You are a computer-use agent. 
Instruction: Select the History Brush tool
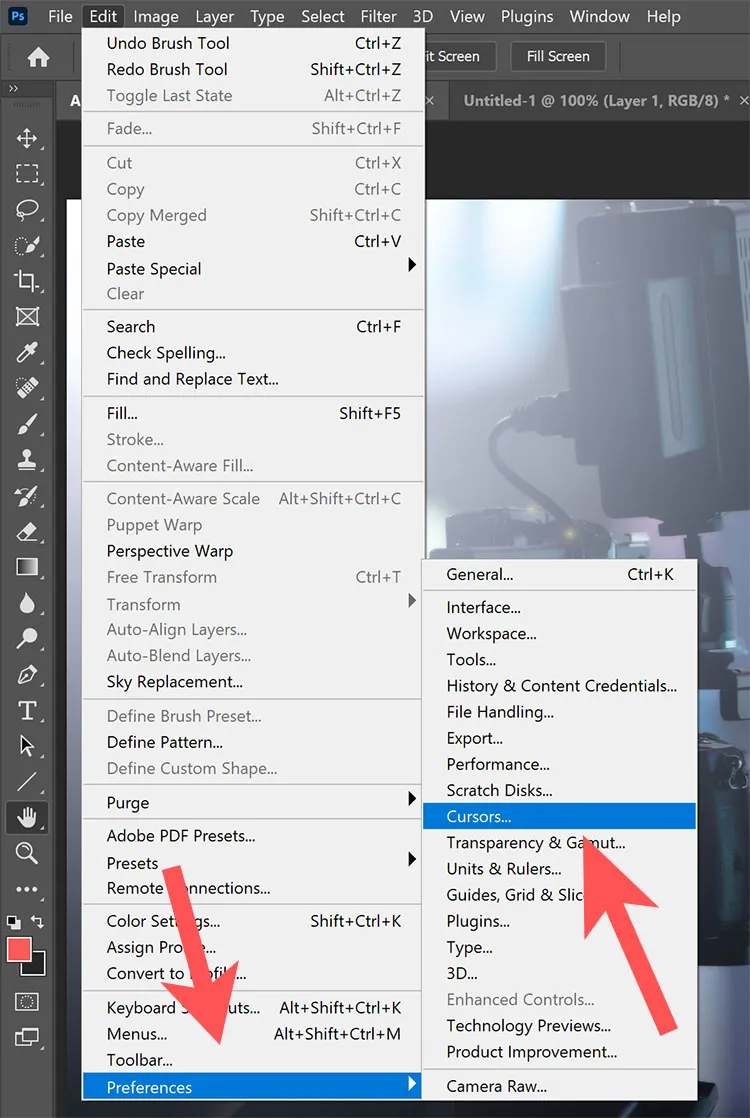[27, 496]
